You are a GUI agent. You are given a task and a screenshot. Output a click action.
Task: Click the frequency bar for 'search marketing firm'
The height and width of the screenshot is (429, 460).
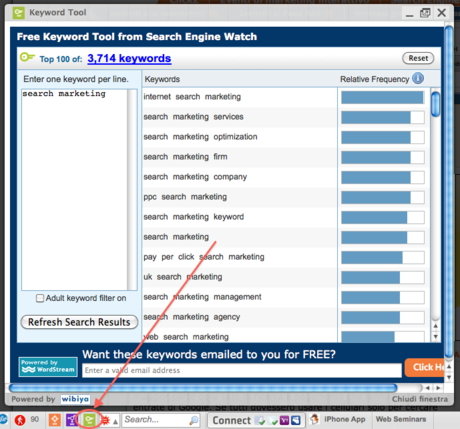(x=383, y=157)
